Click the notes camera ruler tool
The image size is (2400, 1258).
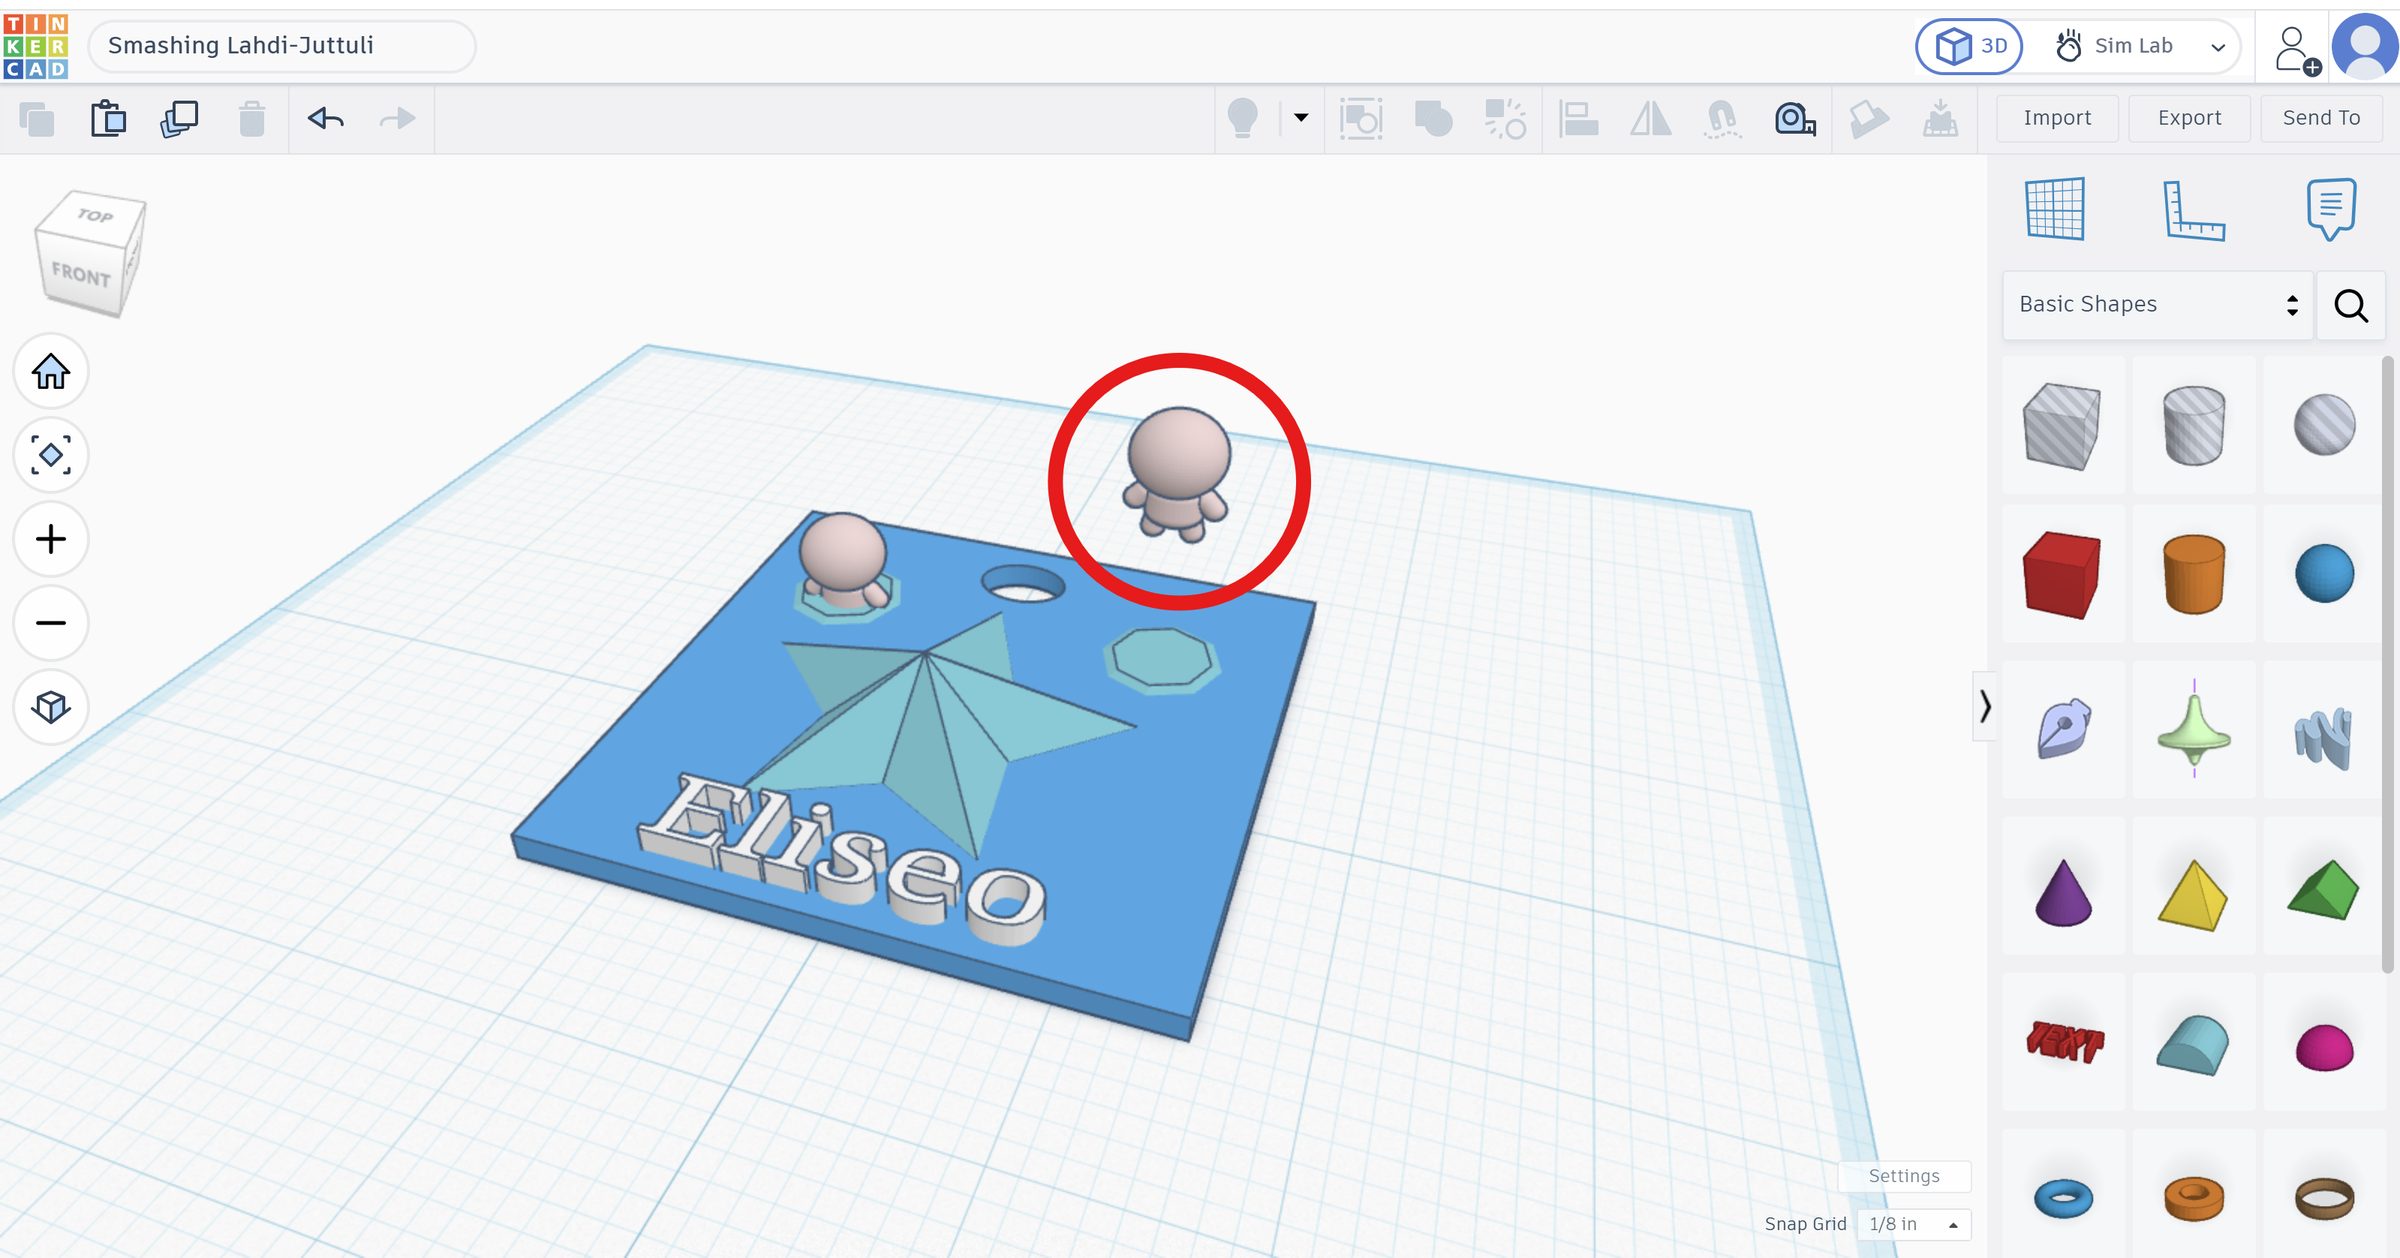click(x=1795, y=119)
